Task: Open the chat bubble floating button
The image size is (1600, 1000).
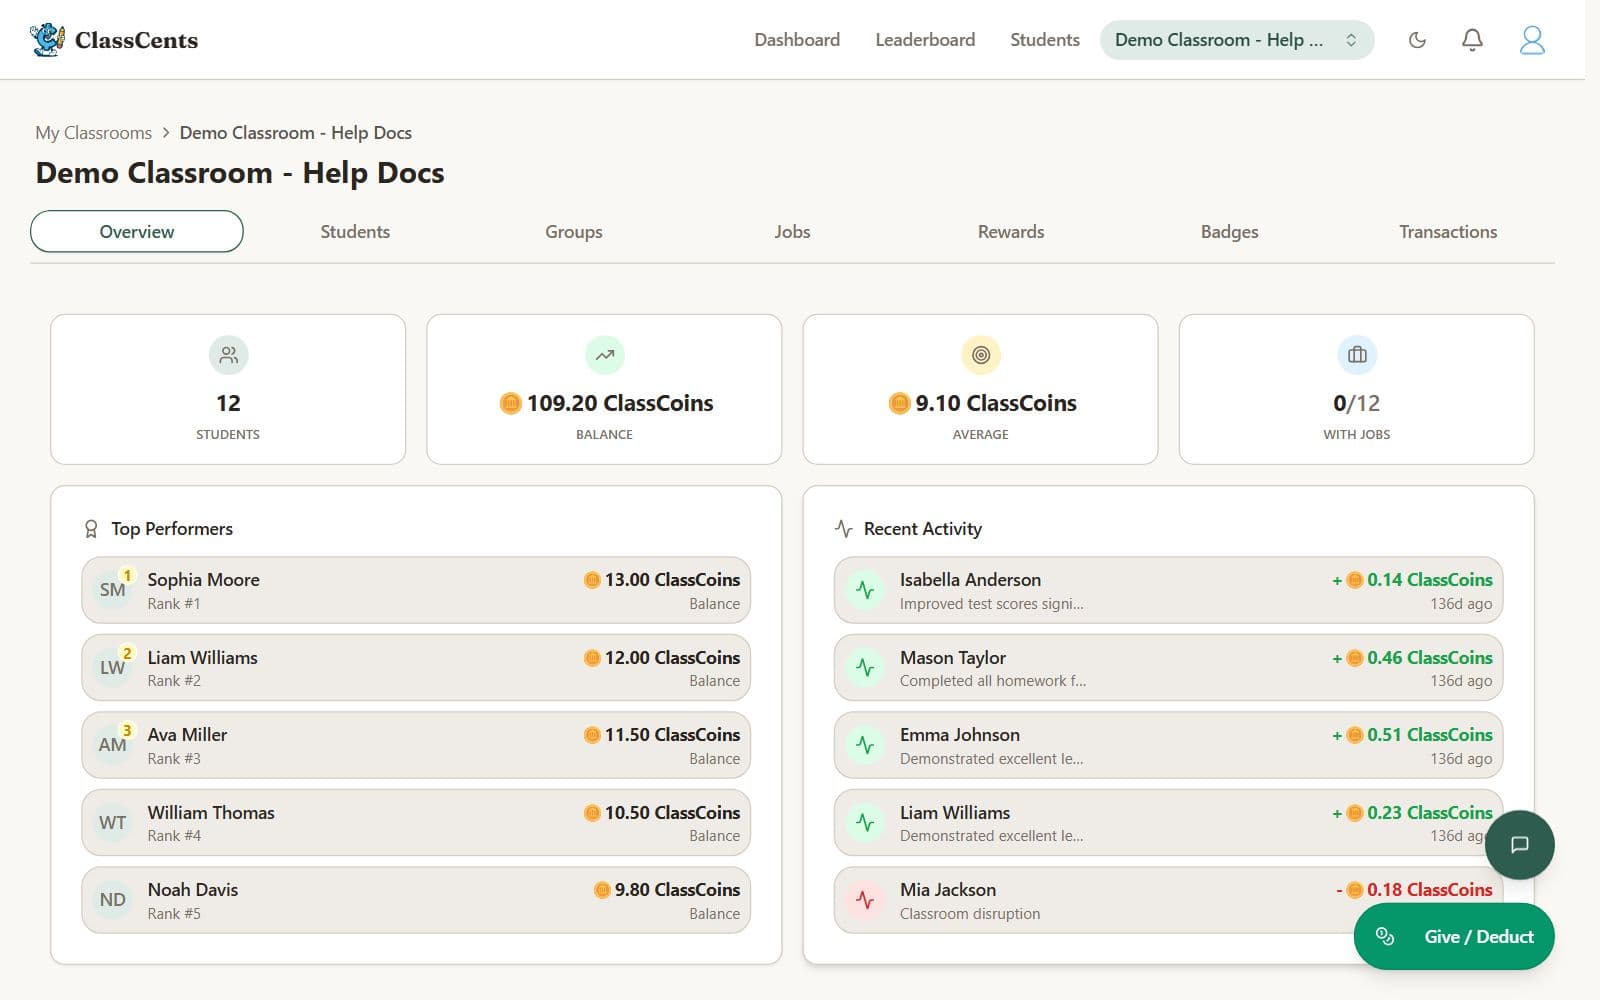Action: click(x=1519, y=845)
